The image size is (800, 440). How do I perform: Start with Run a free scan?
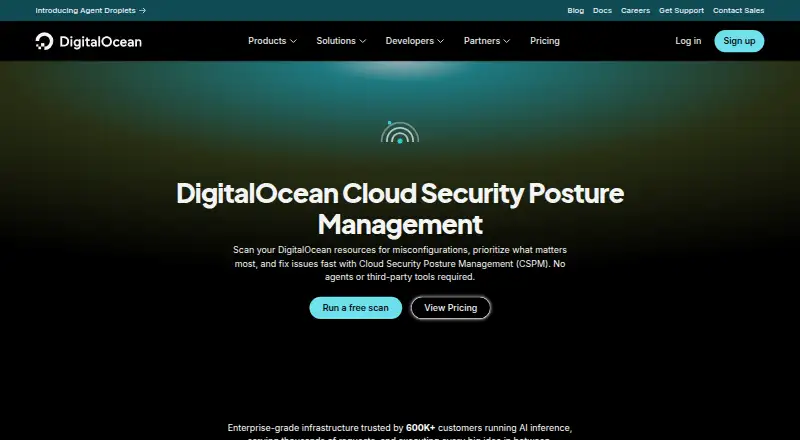(x=356, y=308)
